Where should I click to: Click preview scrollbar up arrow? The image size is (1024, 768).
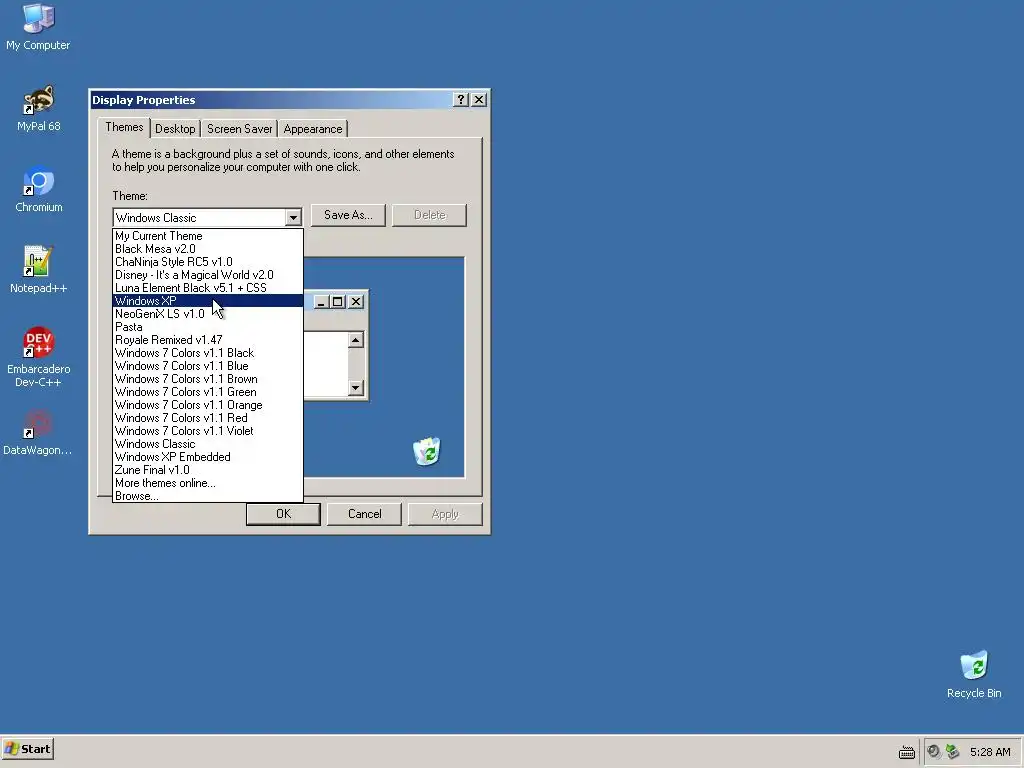tap(355, 340)
